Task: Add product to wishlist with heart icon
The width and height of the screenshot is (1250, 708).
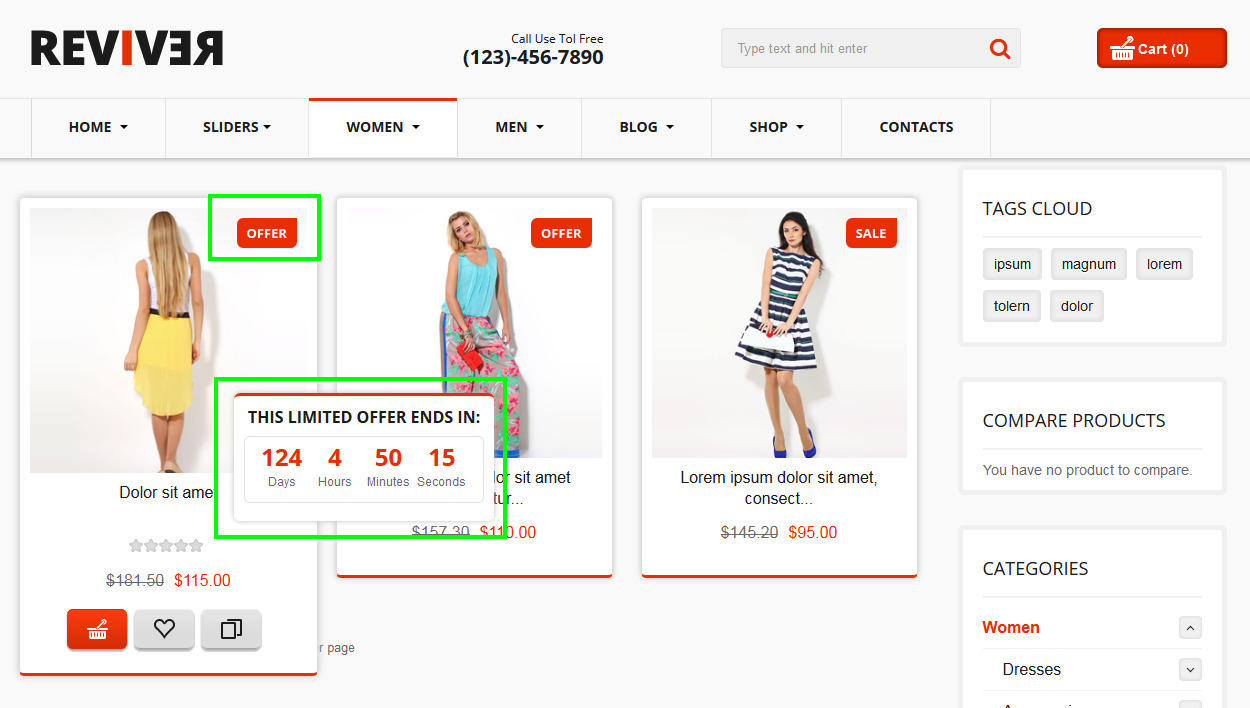Action: coord(164,629)
